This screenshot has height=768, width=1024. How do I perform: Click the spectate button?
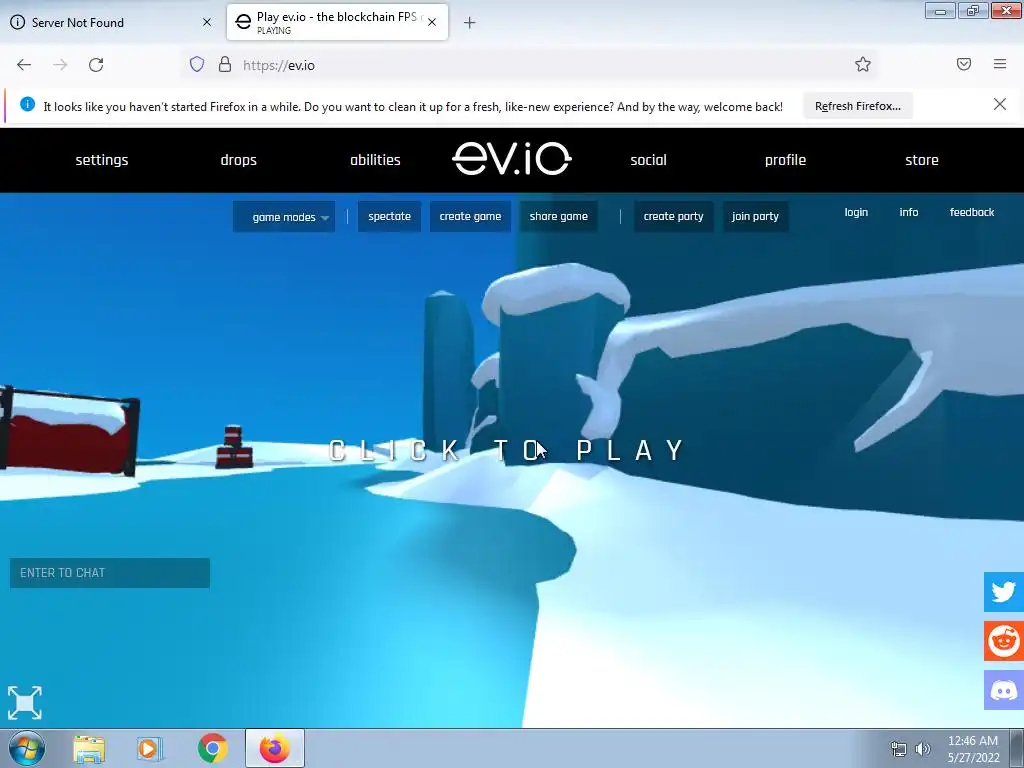click(x=389, y=216)
